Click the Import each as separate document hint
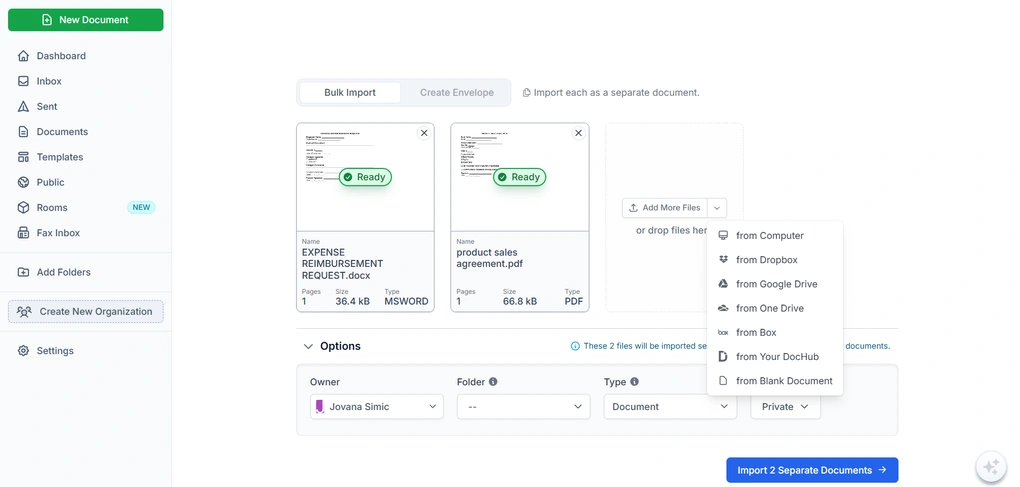The width and height of the screenshot is (1020, 487). click(x=611, y=92)
